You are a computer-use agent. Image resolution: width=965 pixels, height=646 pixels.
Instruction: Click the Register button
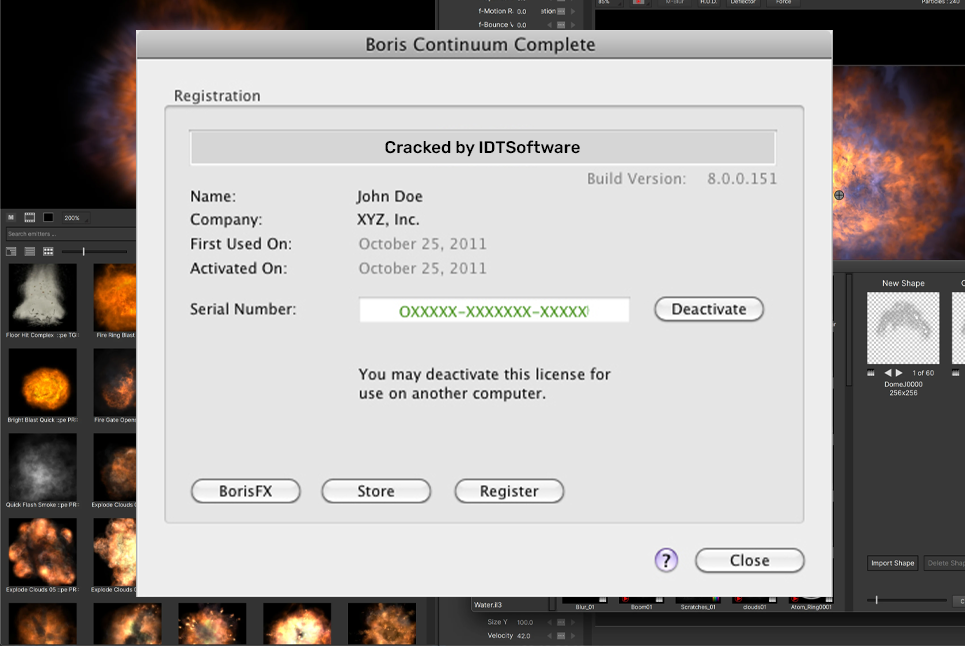[509, 491]
